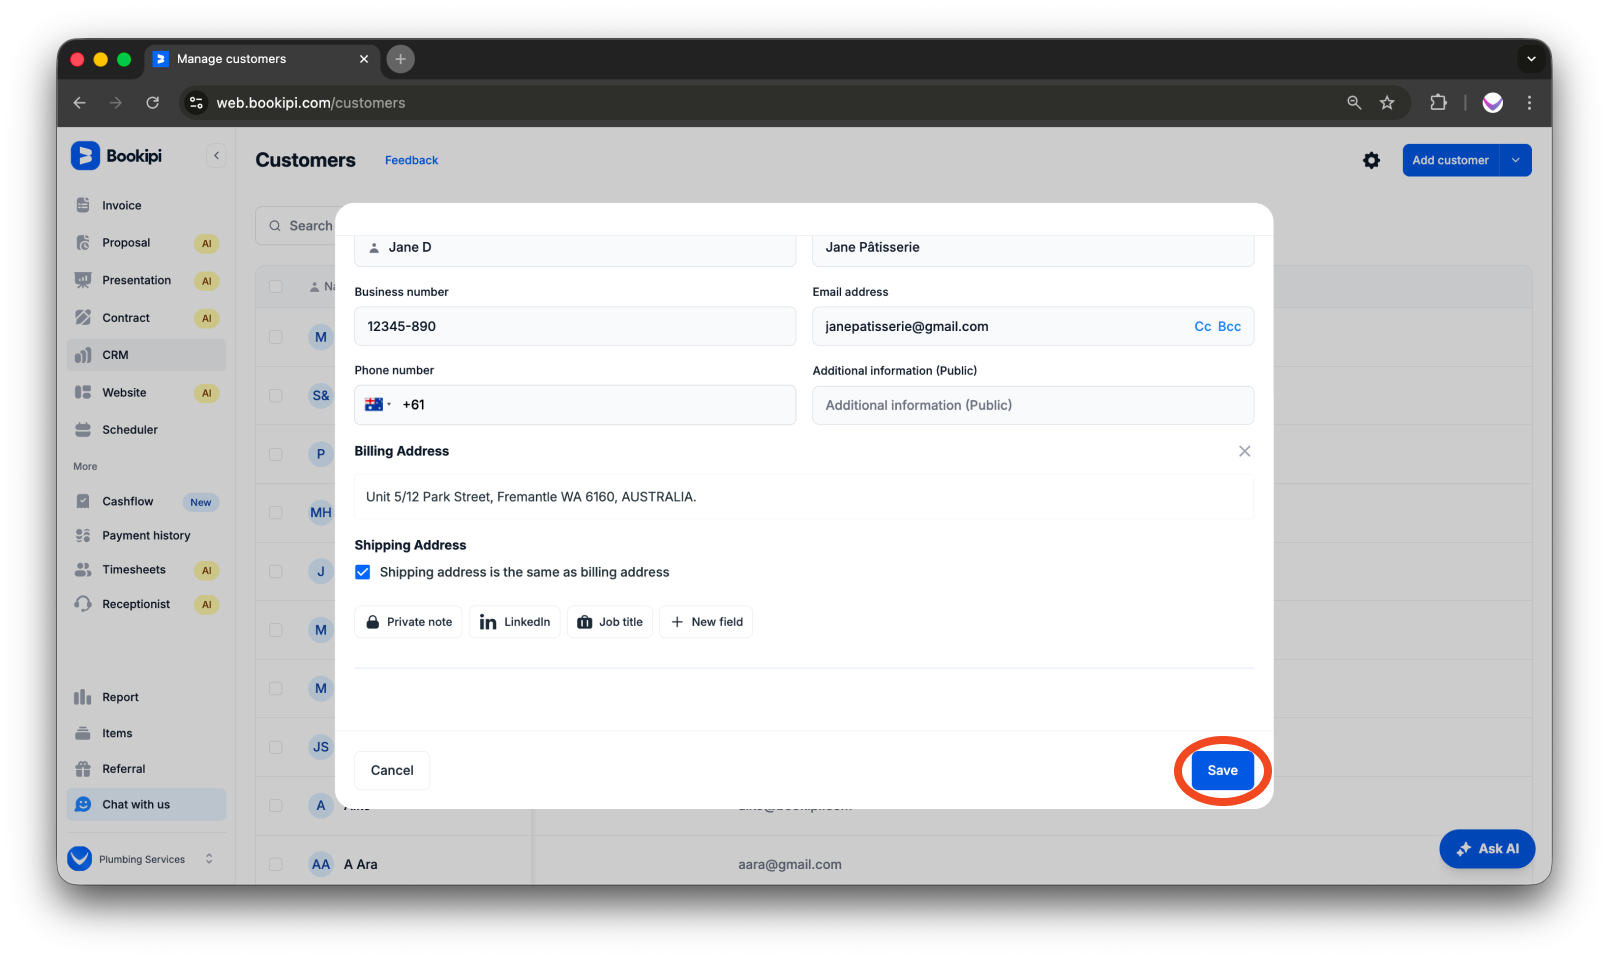Viewport: 1609px width, 960px height.
Task: Open the Feedback link
Action: (x=411, y=159)
